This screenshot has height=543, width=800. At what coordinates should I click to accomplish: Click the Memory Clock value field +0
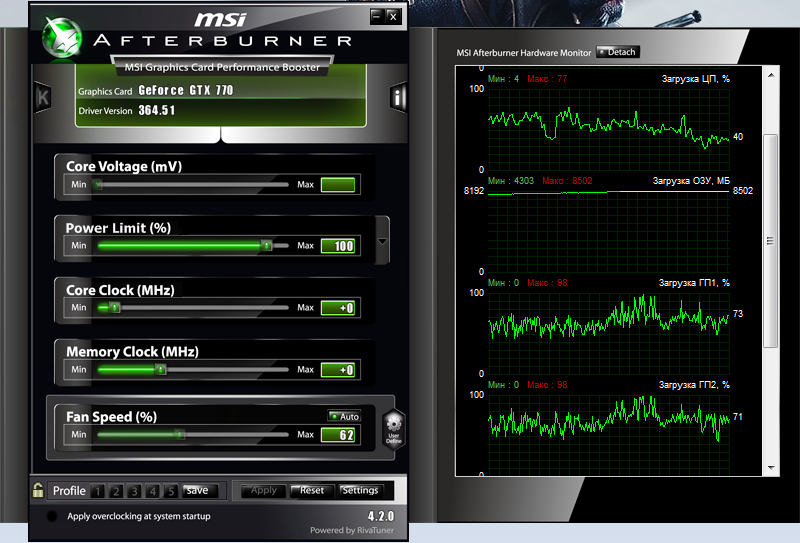(x=338, y=369)
